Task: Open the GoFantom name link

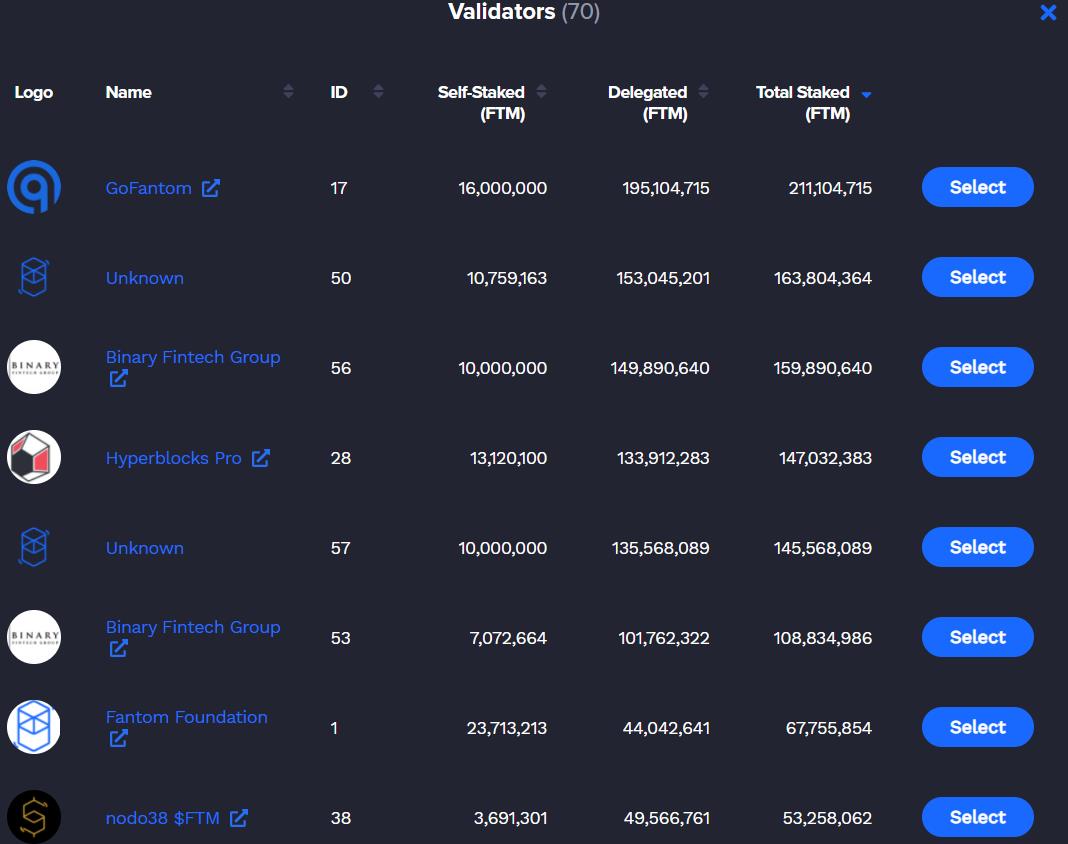Action: [x=148, y=188]
